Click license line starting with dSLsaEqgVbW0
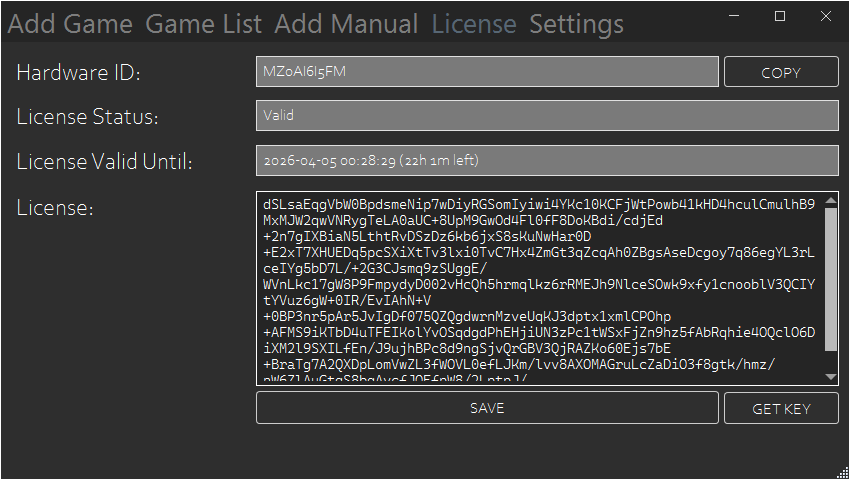 [539, 204]
